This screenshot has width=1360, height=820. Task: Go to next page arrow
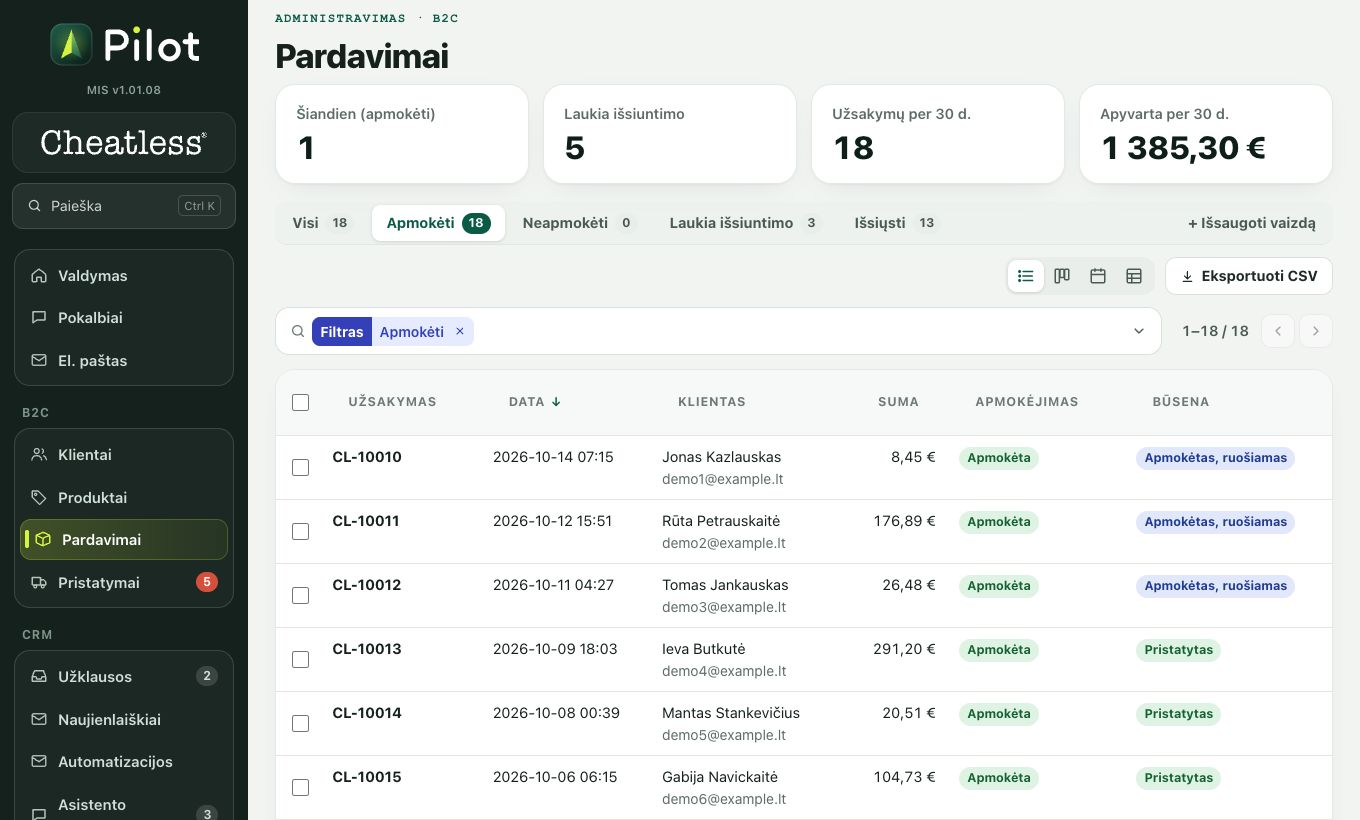coord(1316,331)
